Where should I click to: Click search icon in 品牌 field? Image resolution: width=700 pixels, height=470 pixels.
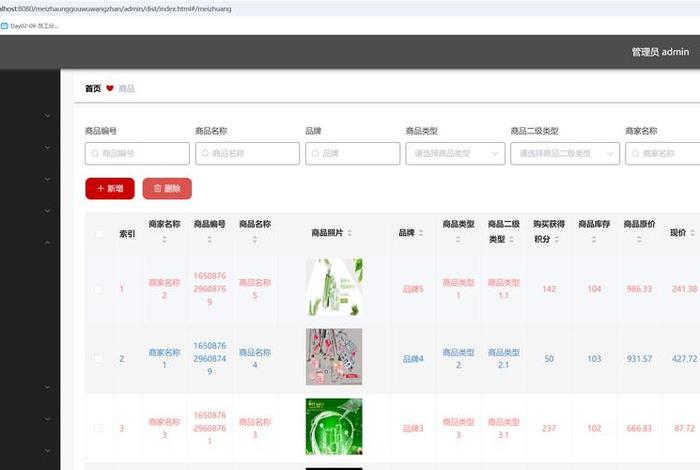(315, 154)
